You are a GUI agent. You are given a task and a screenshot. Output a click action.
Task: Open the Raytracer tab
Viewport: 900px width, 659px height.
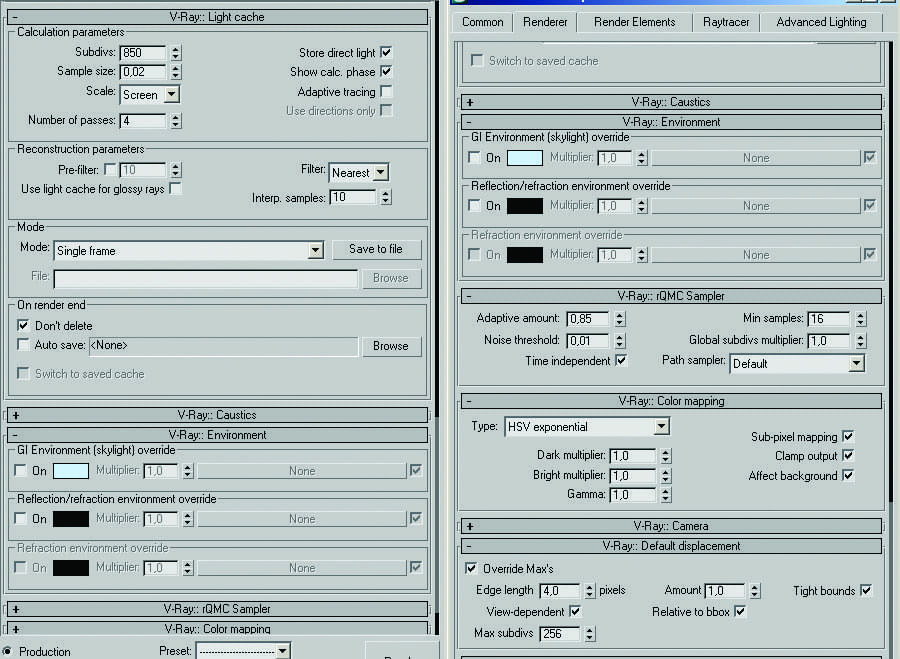click(726, 22)
